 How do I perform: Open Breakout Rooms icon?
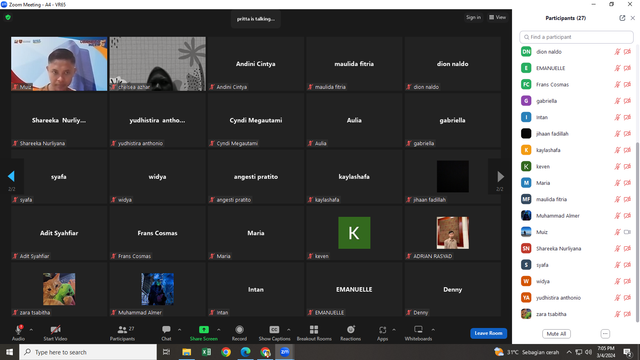tap(314, 329)
